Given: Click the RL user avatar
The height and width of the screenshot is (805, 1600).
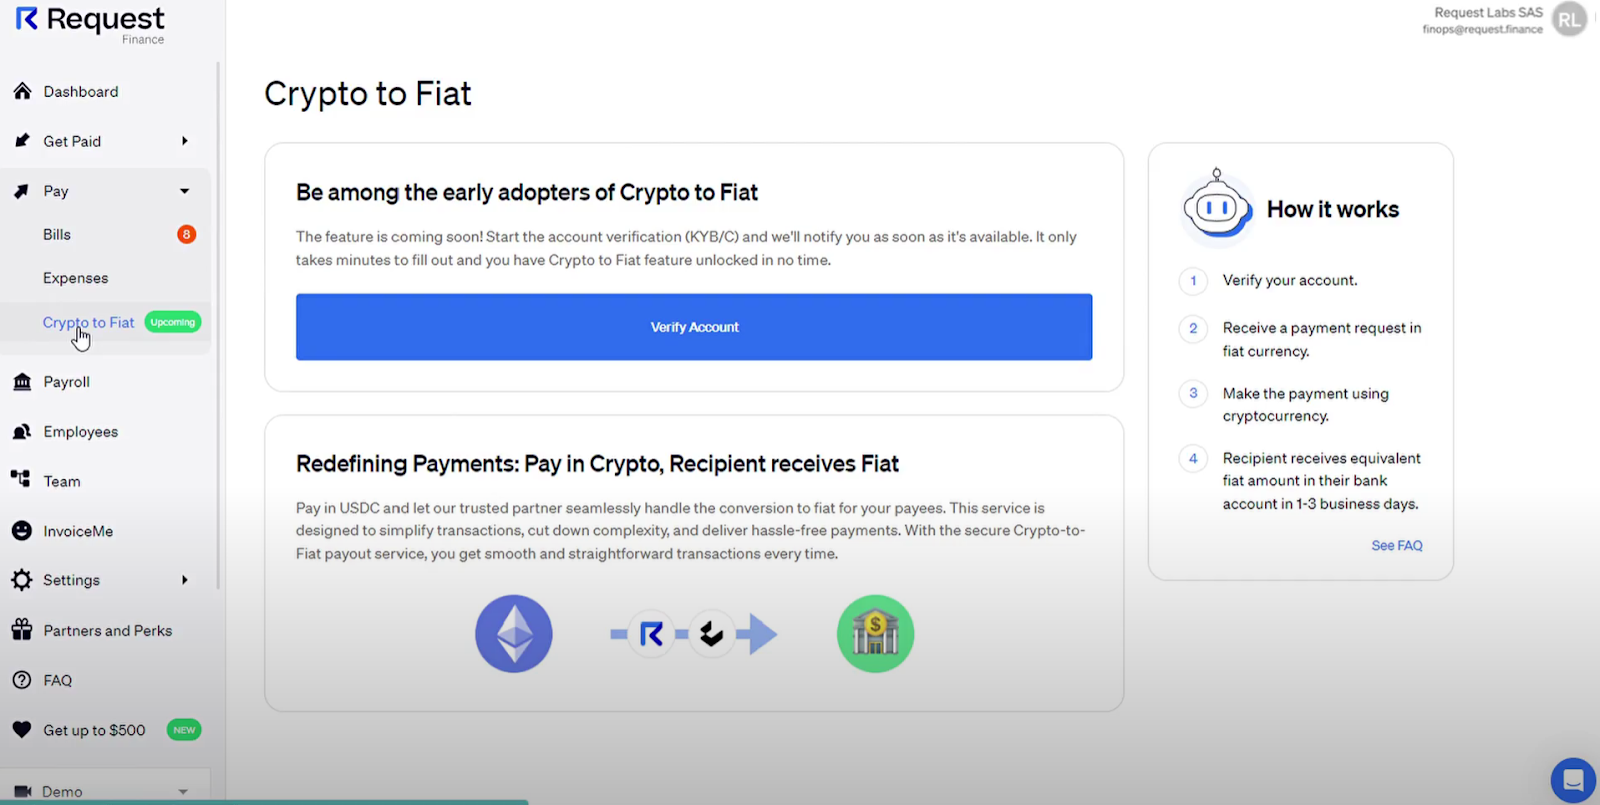Looking at the screenshot, I should [1569, 19].
